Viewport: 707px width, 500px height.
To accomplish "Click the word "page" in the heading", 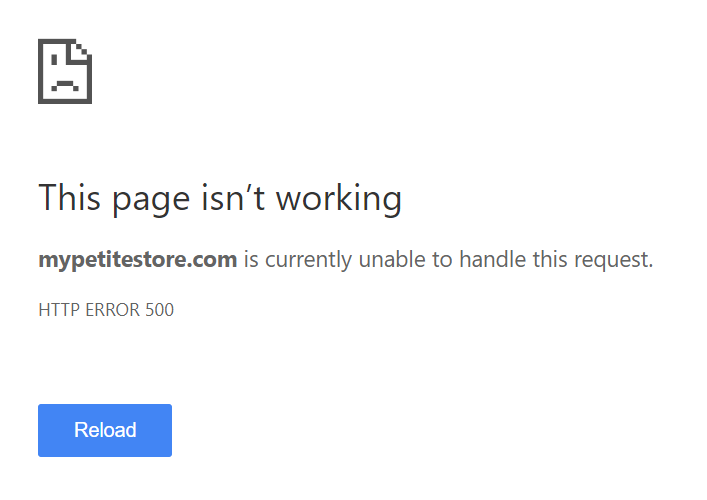I will click(x=151, y=201).
